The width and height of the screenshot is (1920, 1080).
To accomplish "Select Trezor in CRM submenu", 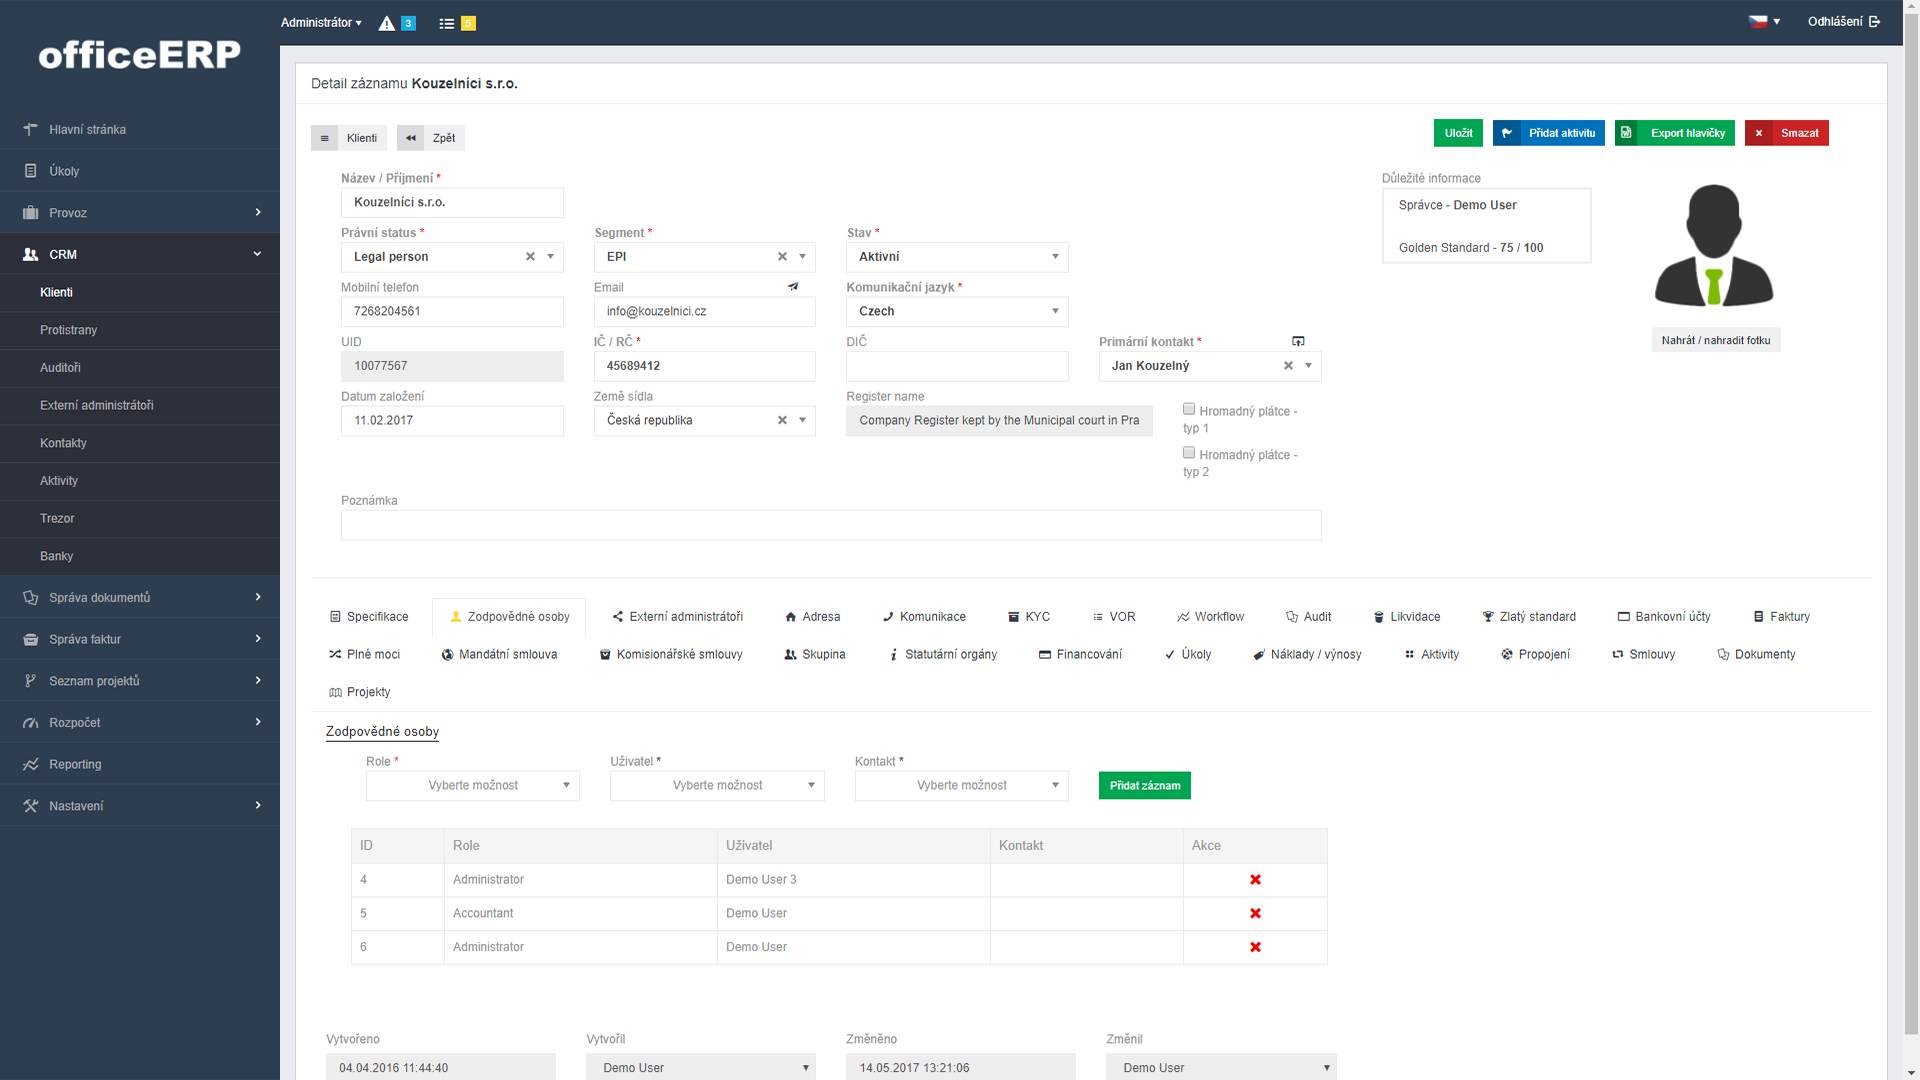I will point(140,519).
